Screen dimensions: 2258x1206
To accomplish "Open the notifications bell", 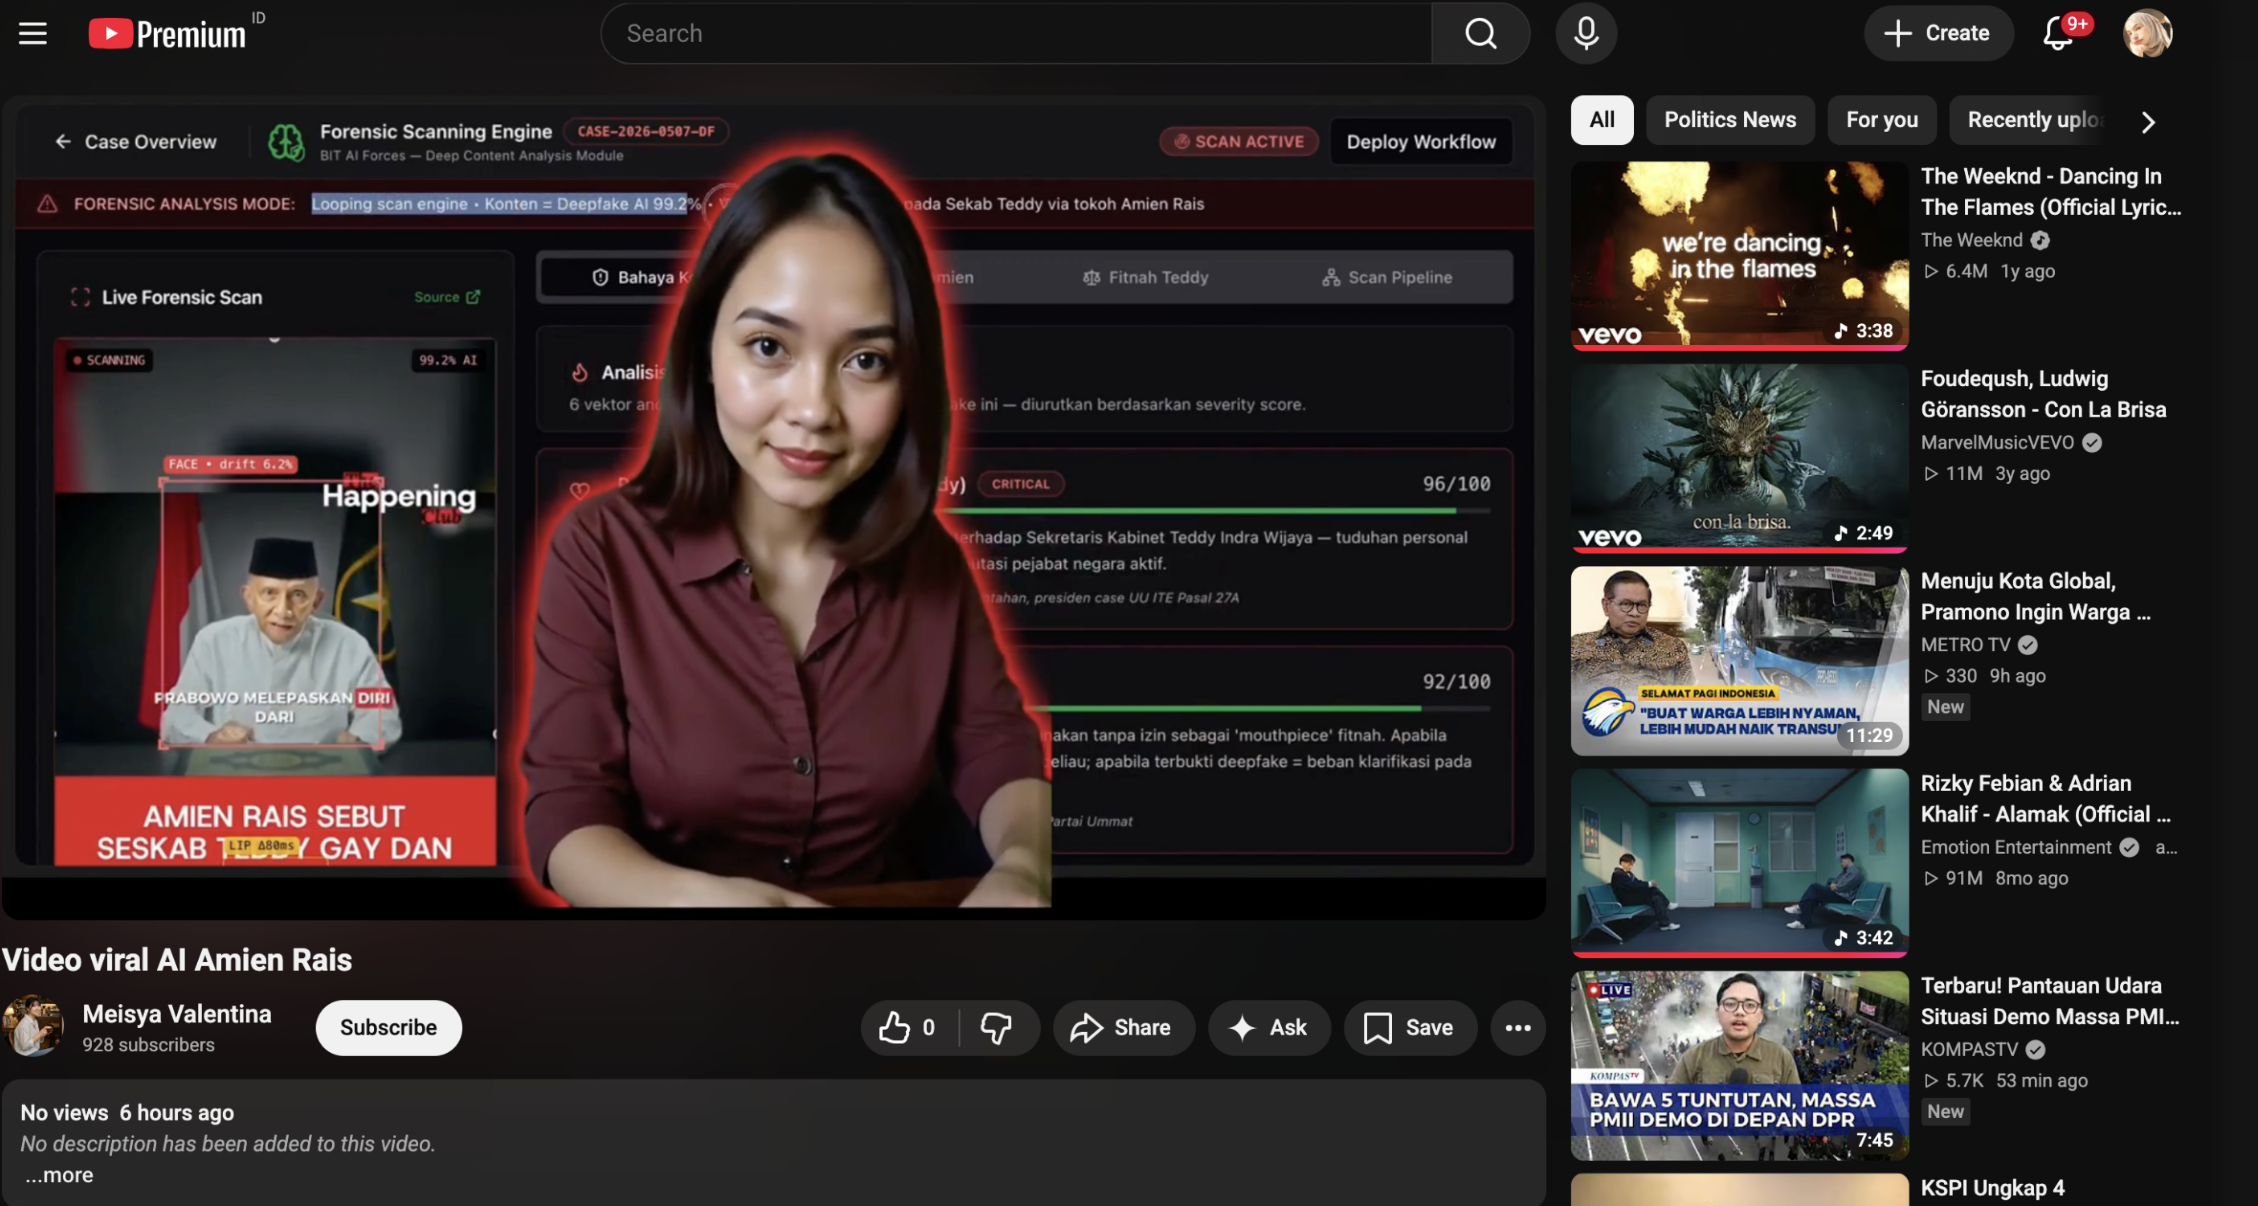I will click(2058, 34).
